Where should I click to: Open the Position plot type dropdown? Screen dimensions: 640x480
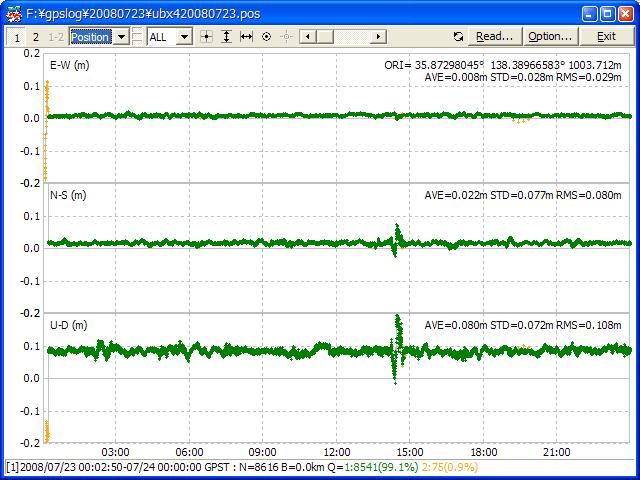[x=121, y=36]
